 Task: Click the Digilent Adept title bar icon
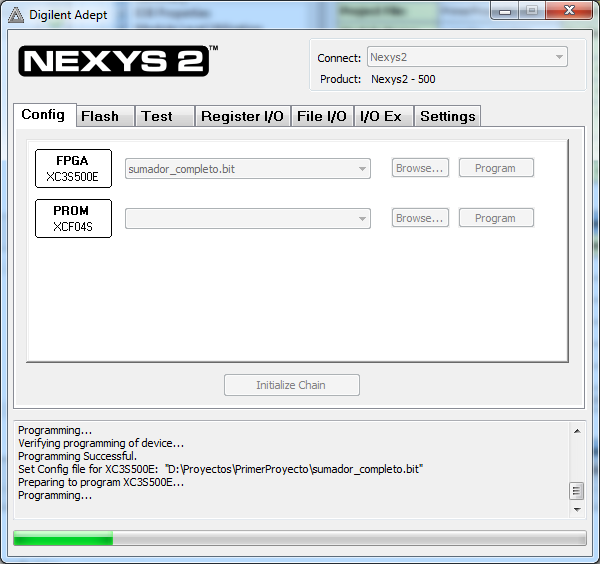tap(16, 15)
